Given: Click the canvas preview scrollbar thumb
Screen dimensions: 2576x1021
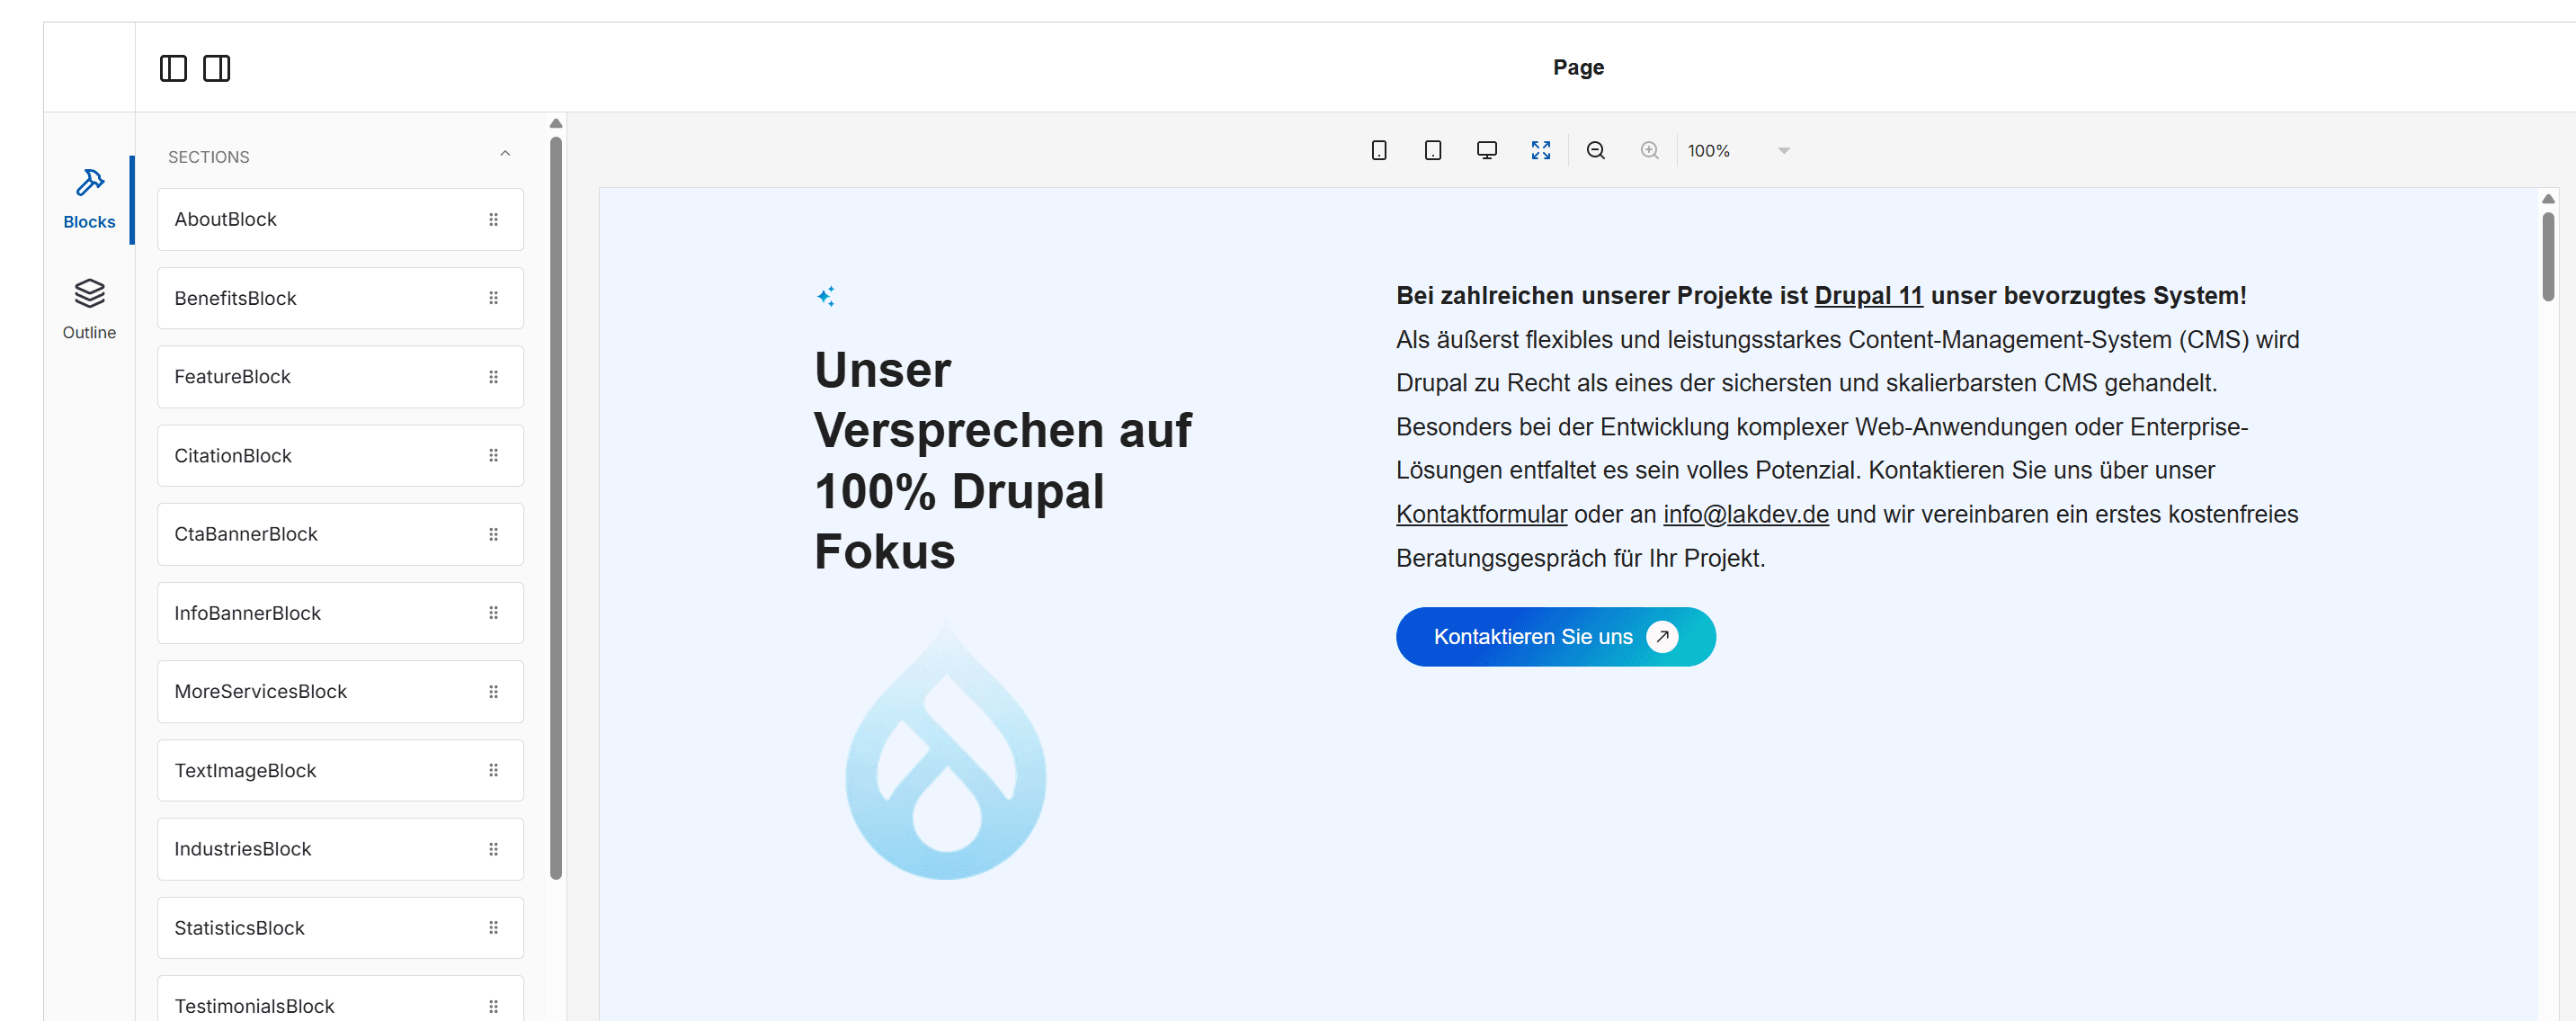Looking at the screenshot, I should click(x=2548, y=256).
